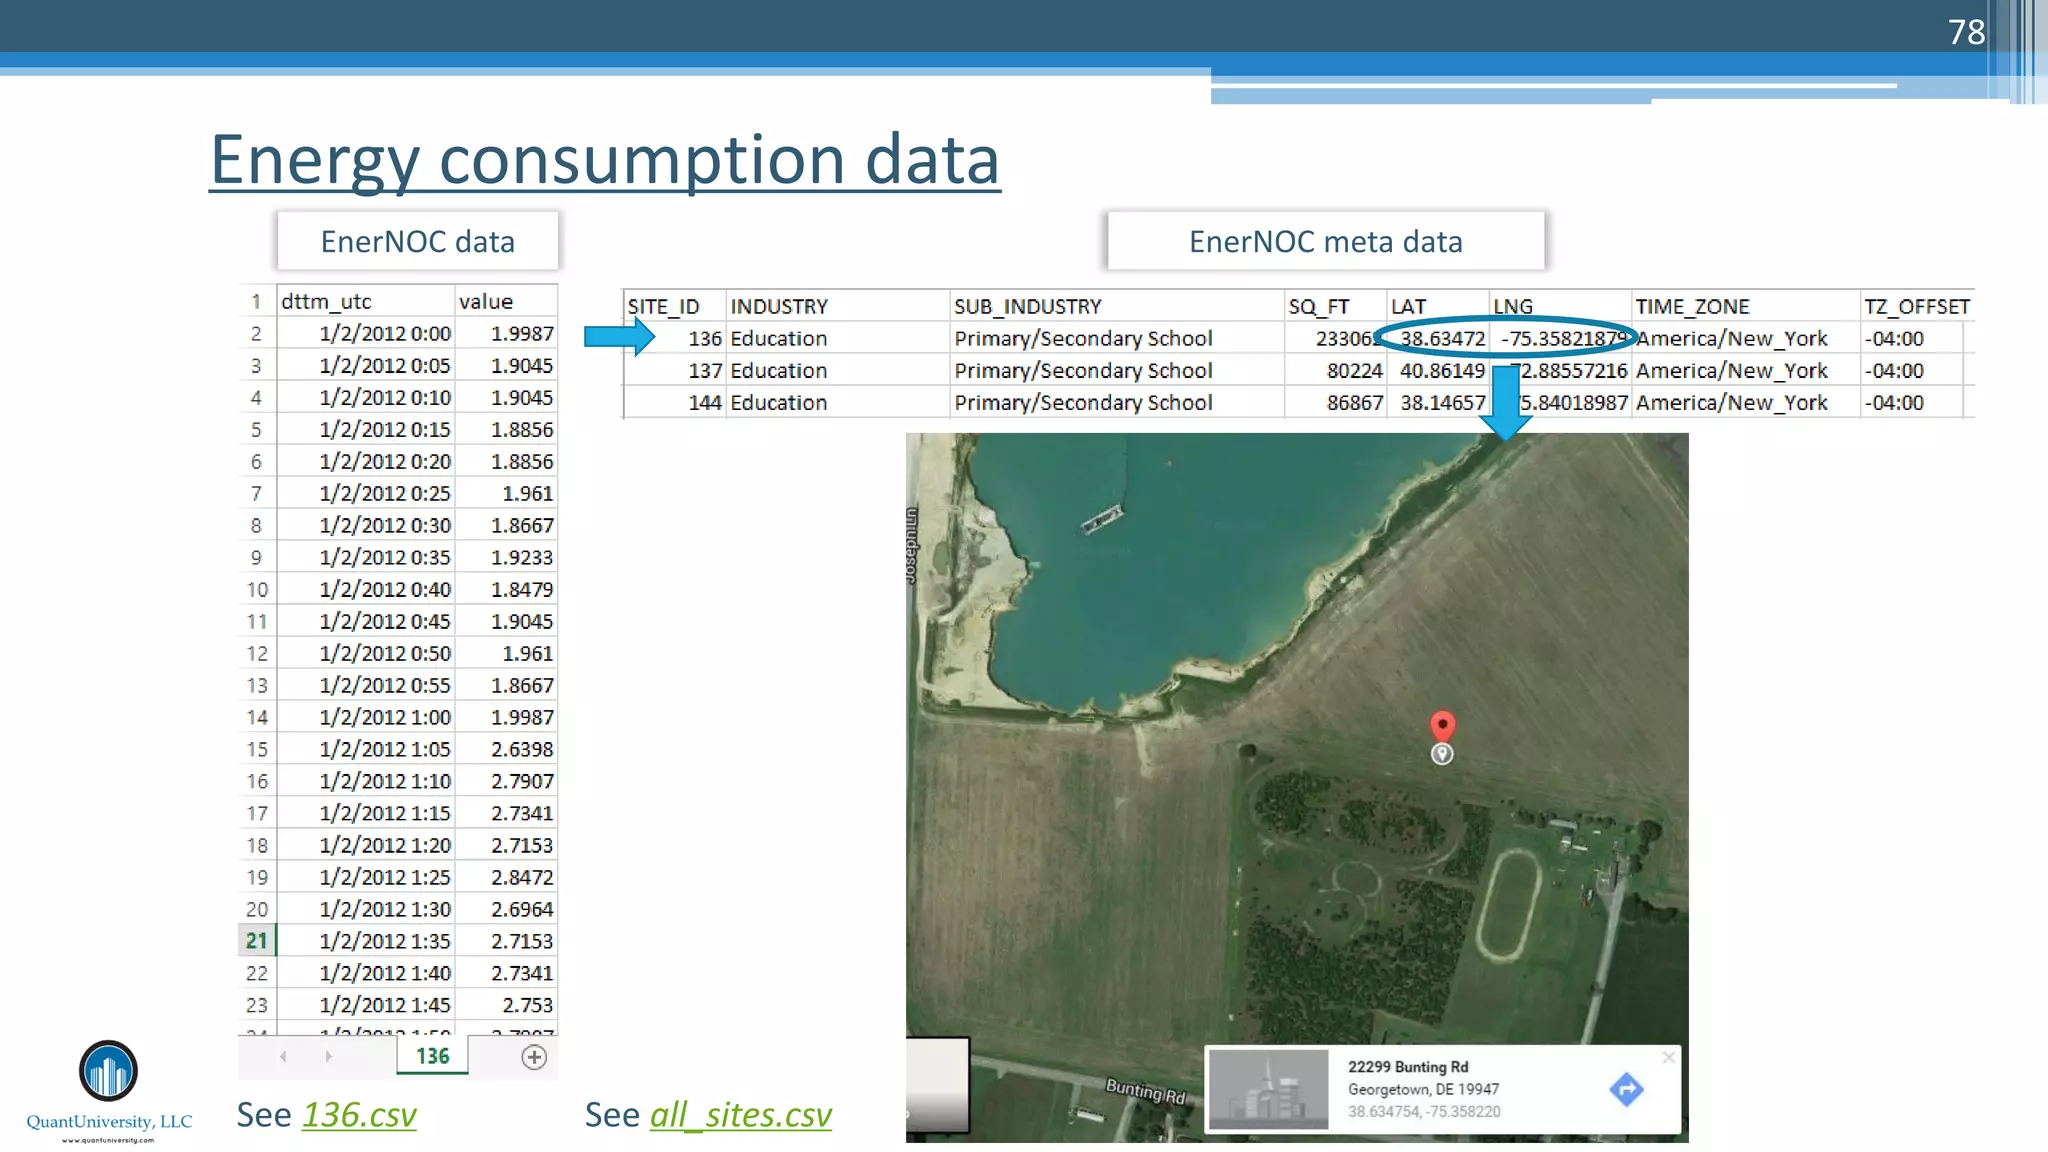The image size is (2048, 1152).
Task: Click coordinates 38.634754, -75.358220 in map card
Action: (x=1424, y=1111)
